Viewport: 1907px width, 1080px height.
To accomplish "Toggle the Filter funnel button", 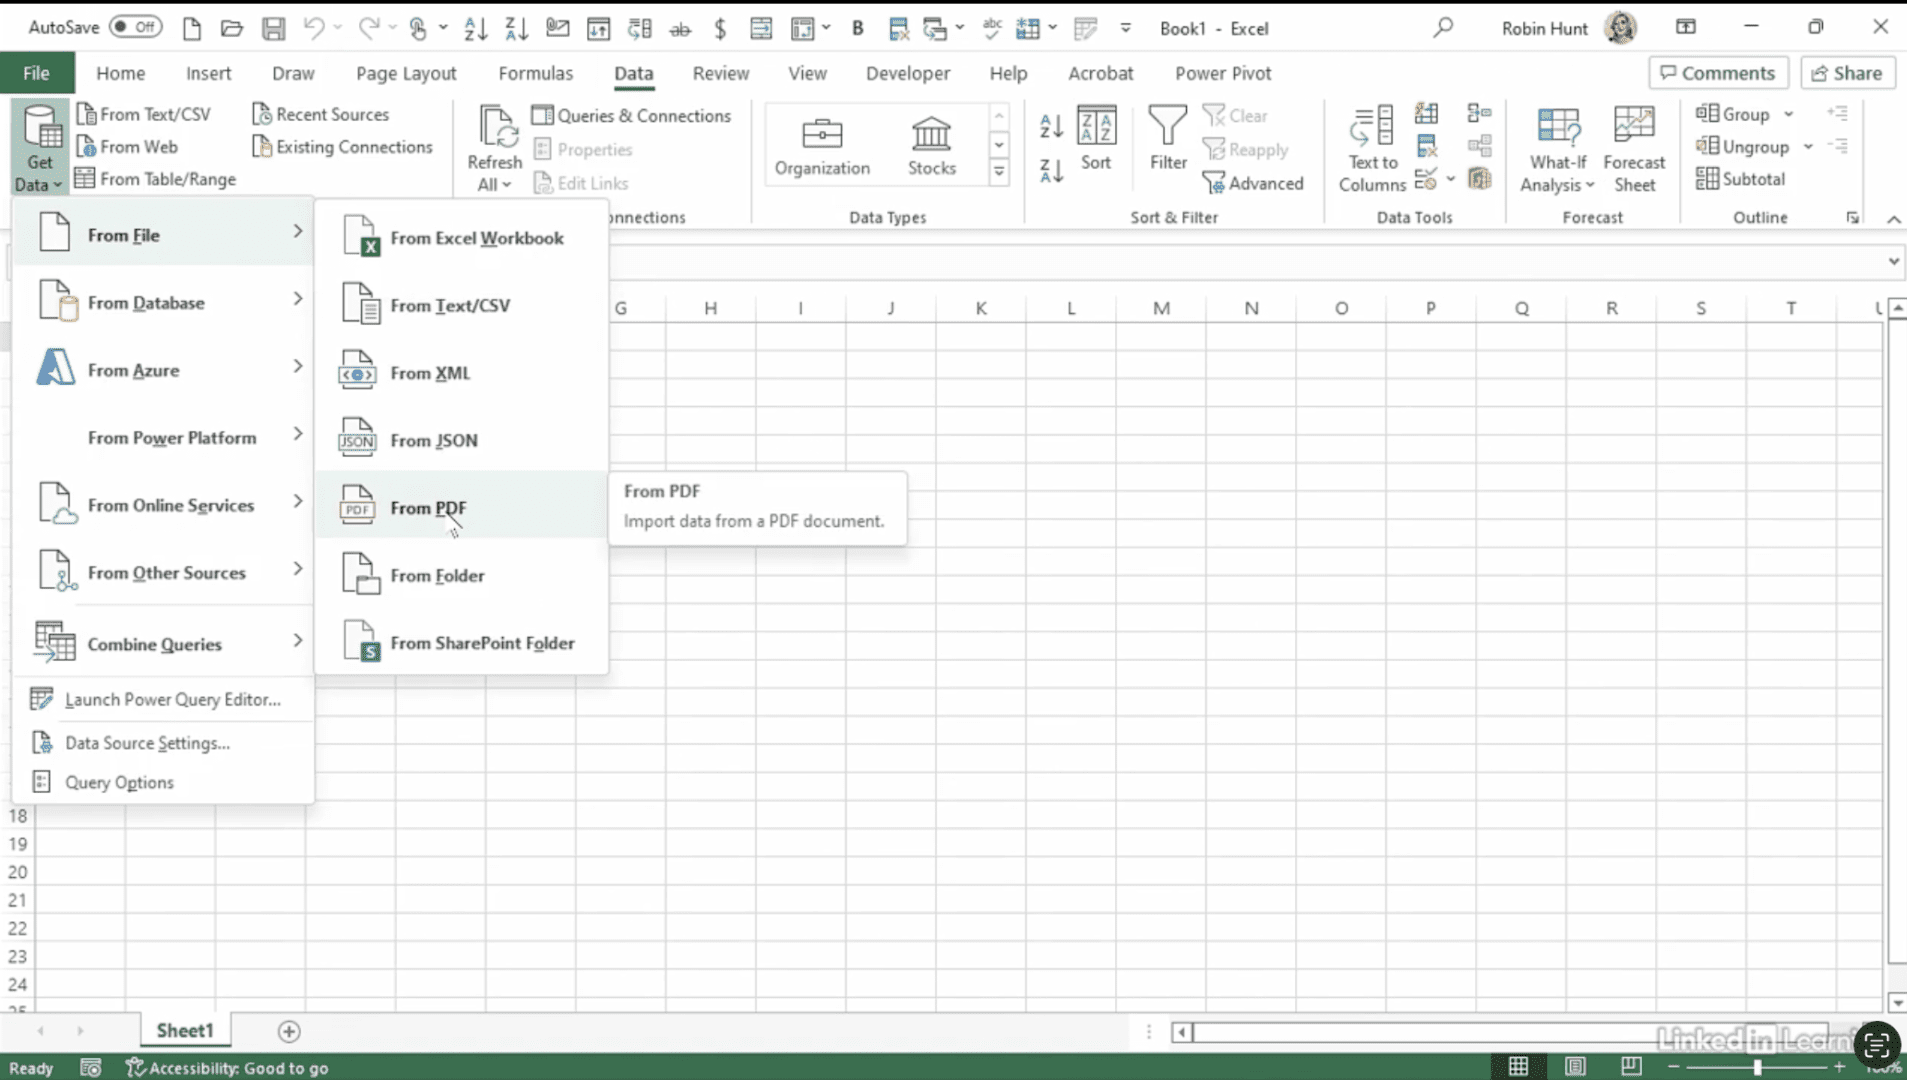I will 1167,138.
